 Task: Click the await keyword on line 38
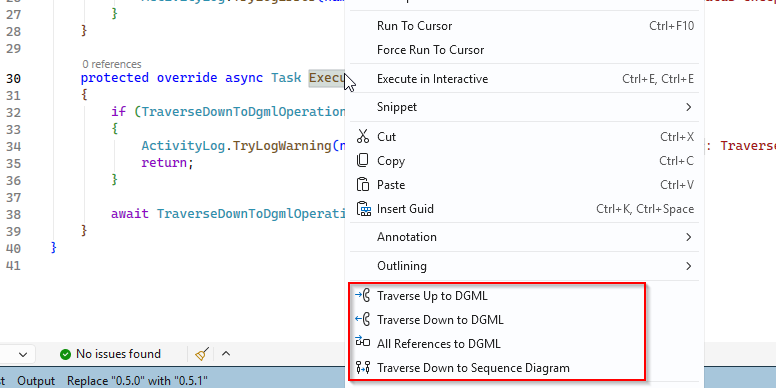pos(130,213)
